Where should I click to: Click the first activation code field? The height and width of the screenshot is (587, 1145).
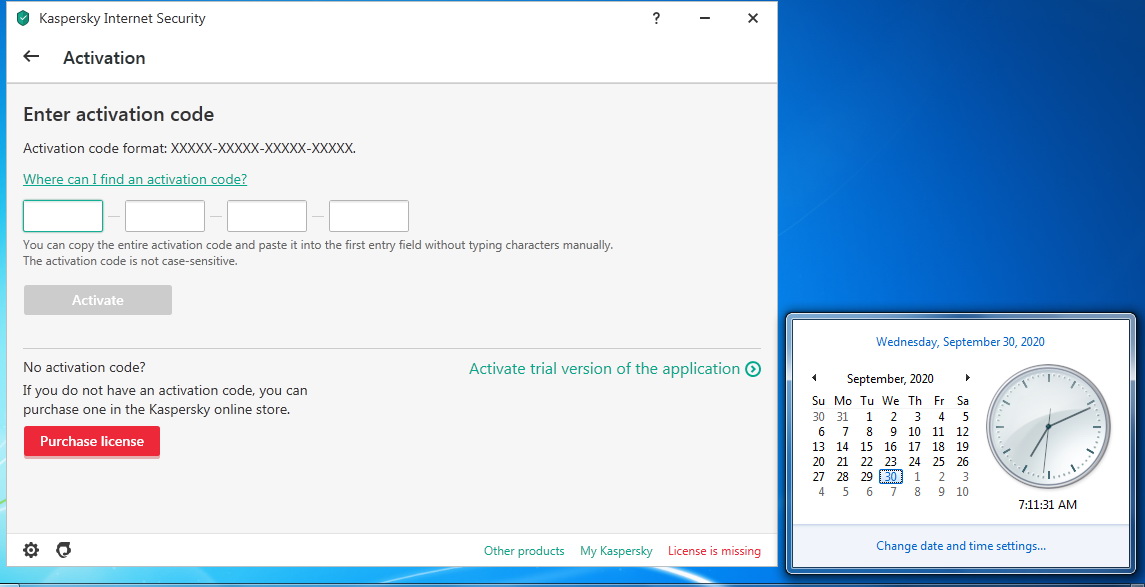(63, 216)
